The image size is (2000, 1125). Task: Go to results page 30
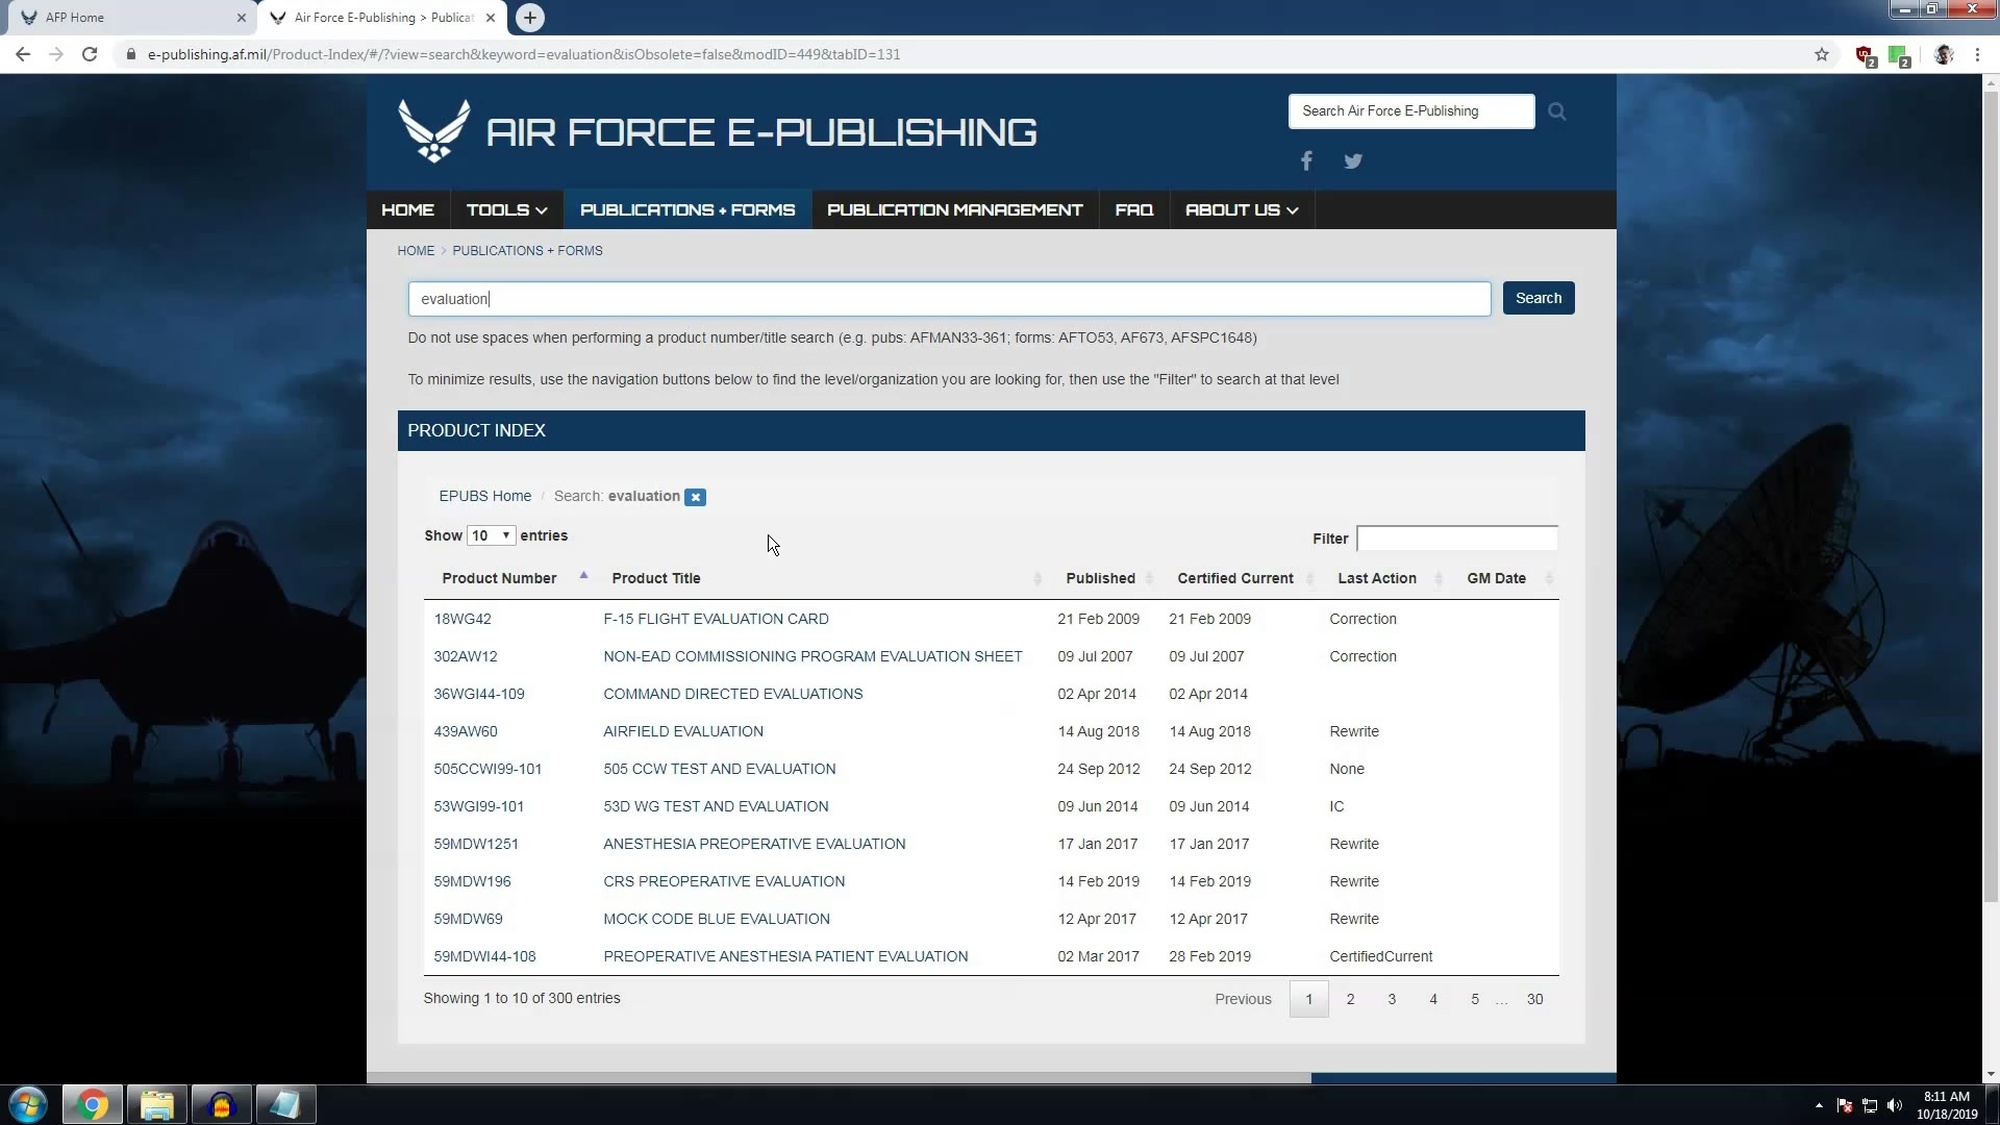1535,999
